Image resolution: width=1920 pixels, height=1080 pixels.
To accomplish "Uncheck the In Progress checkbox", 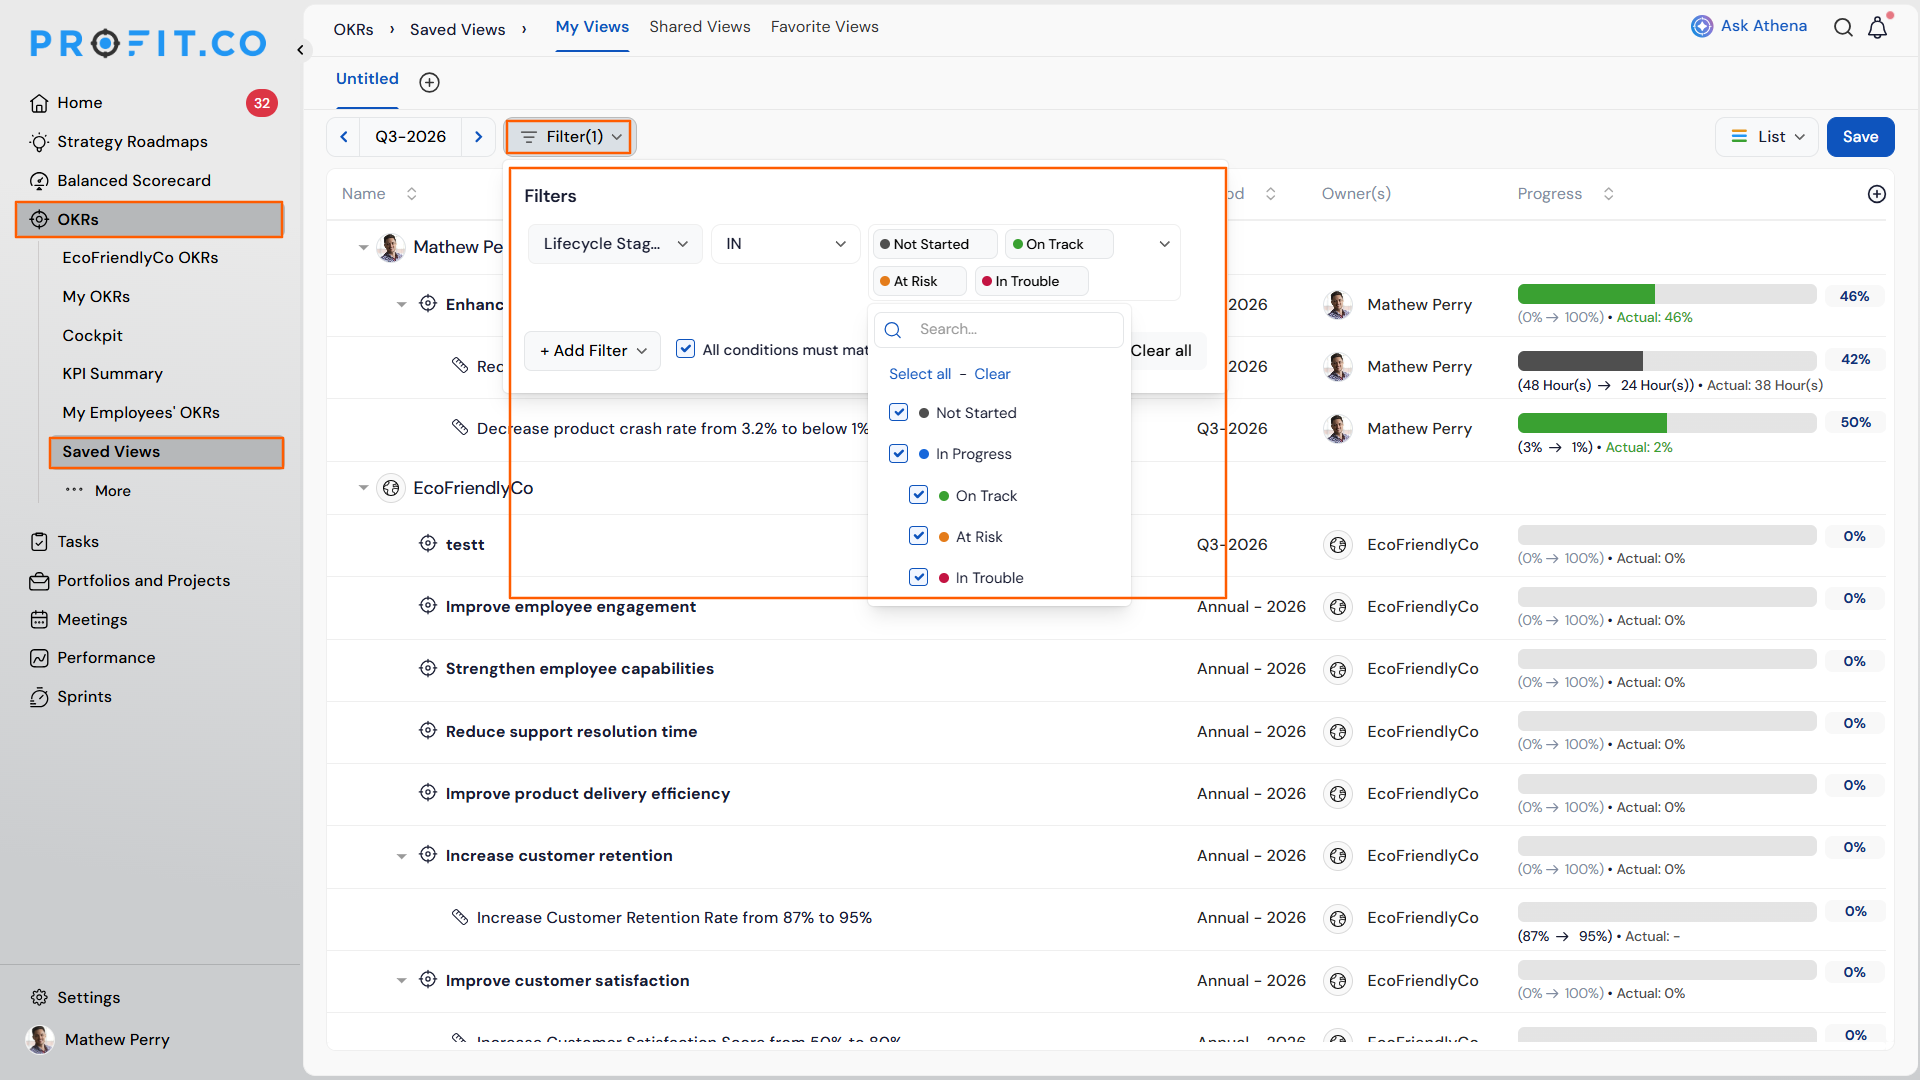I will click(x=899, y=454).
